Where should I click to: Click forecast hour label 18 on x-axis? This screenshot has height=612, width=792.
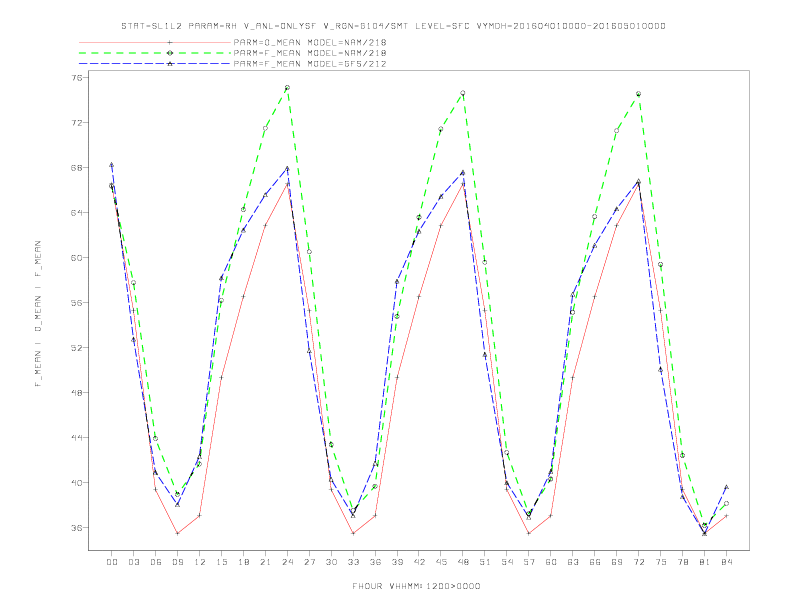point(243,562)
